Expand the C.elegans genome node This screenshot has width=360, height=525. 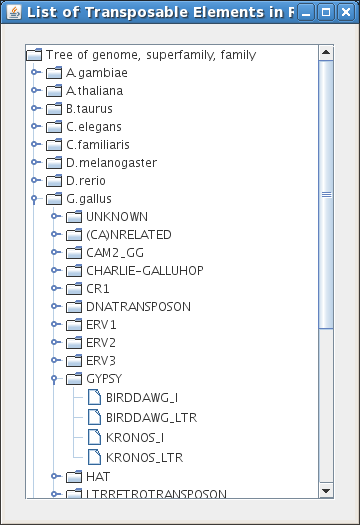pyautogui.click(x=35, y=126)
